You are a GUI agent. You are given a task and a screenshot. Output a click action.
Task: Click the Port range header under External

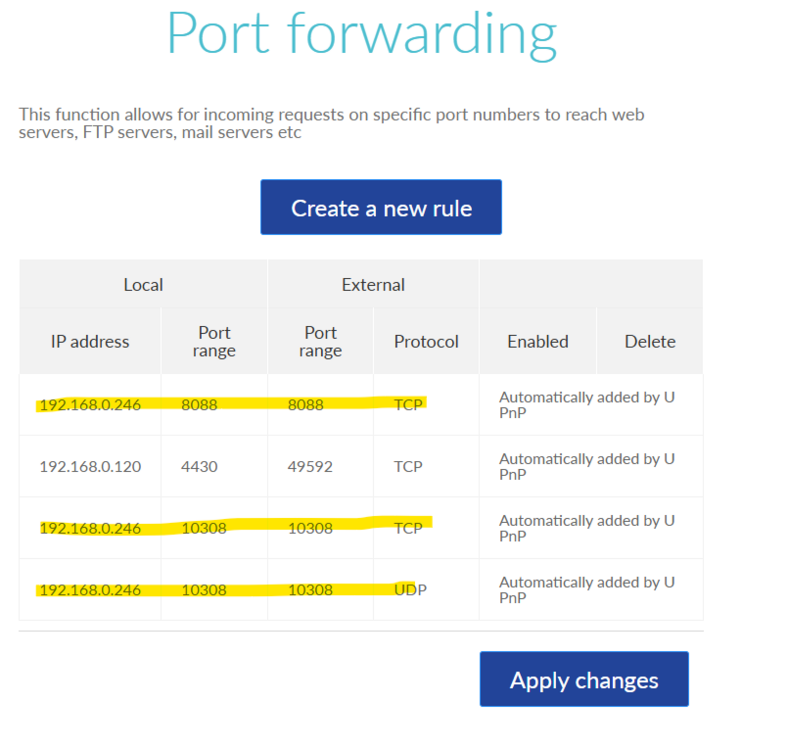320,341
